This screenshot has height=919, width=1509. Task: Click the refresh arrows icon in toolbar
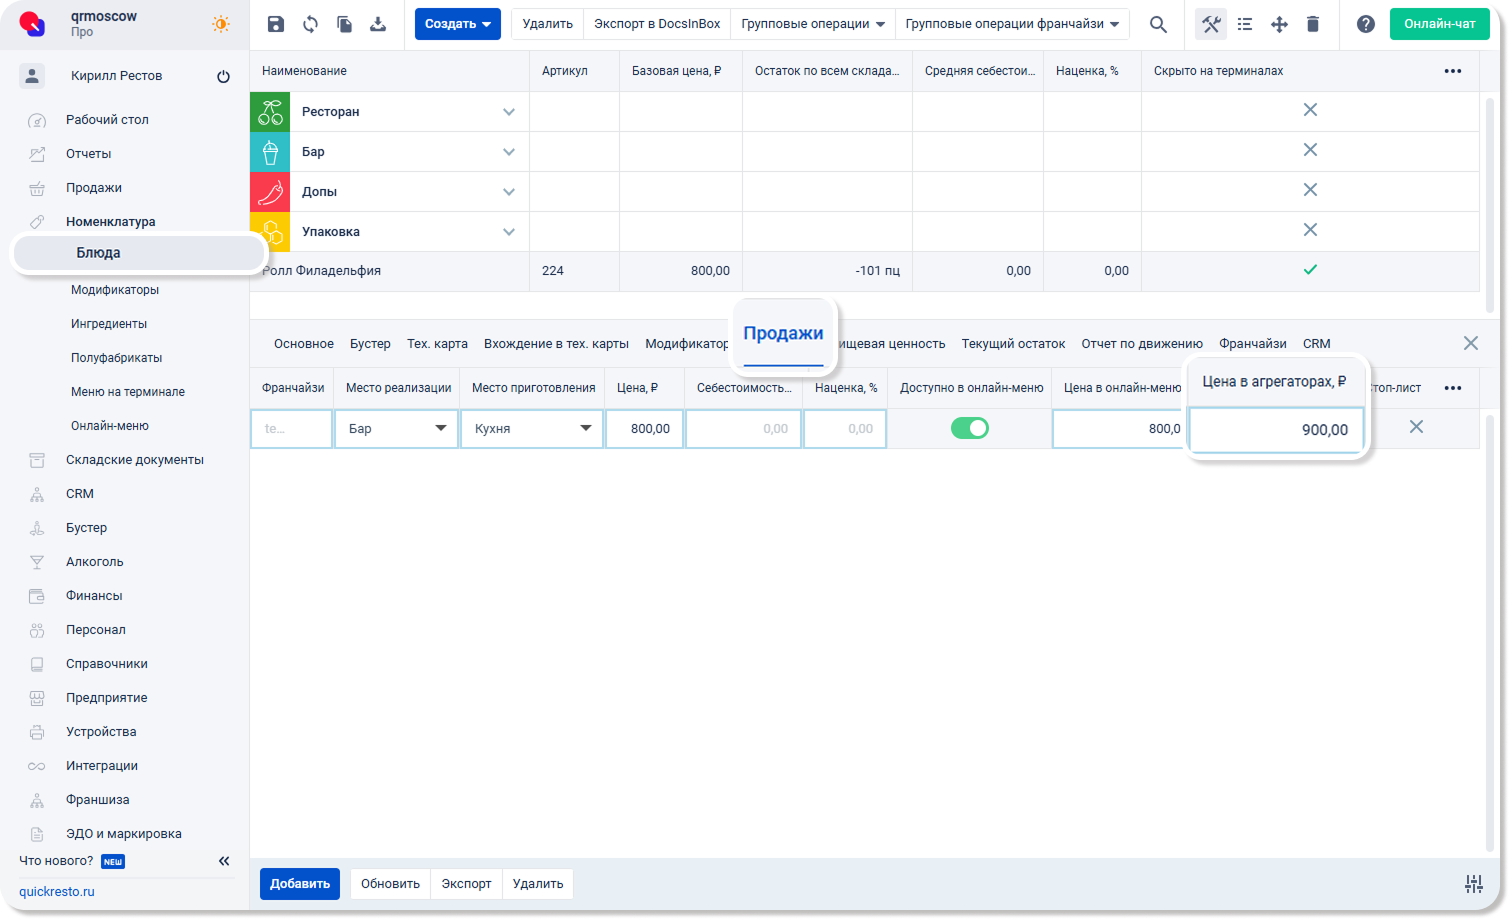point(310,24)
